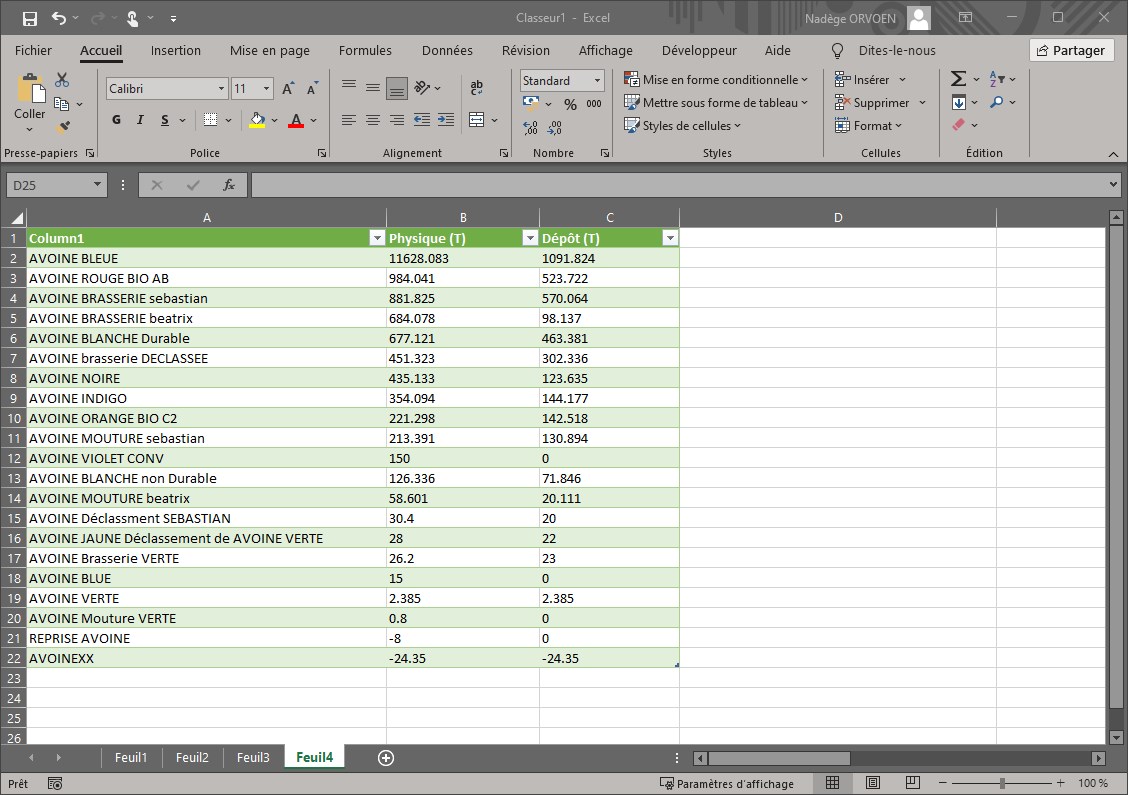
Task: Click the increase font size icon
Action: (x=288, y=89)
